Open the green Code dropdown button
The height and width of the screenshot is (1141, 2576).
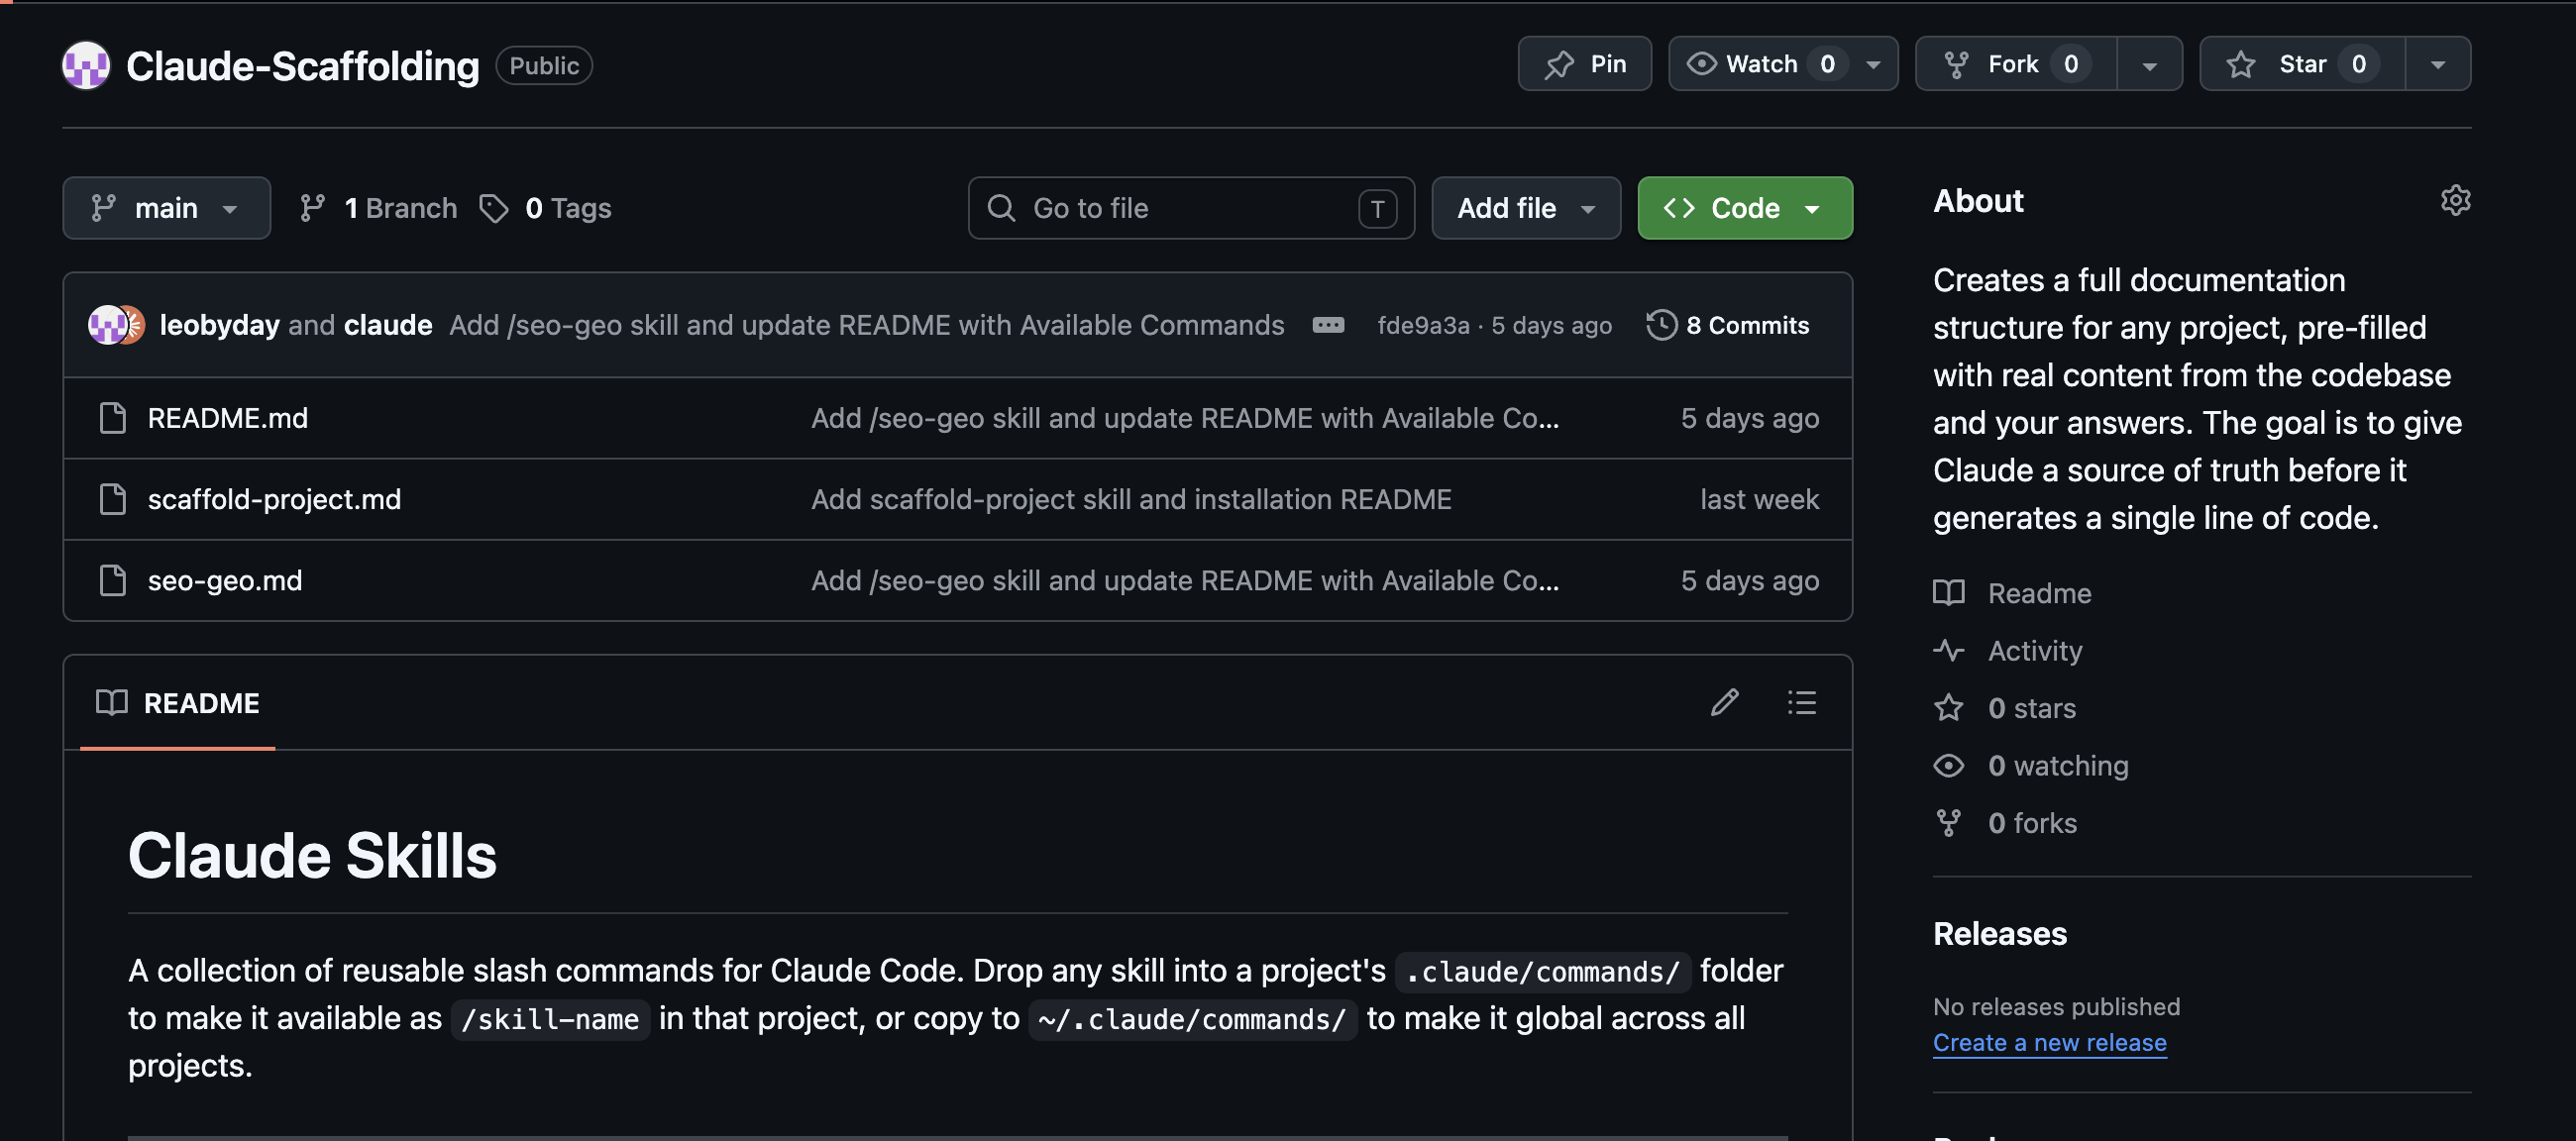click(x=1744, y=208)
